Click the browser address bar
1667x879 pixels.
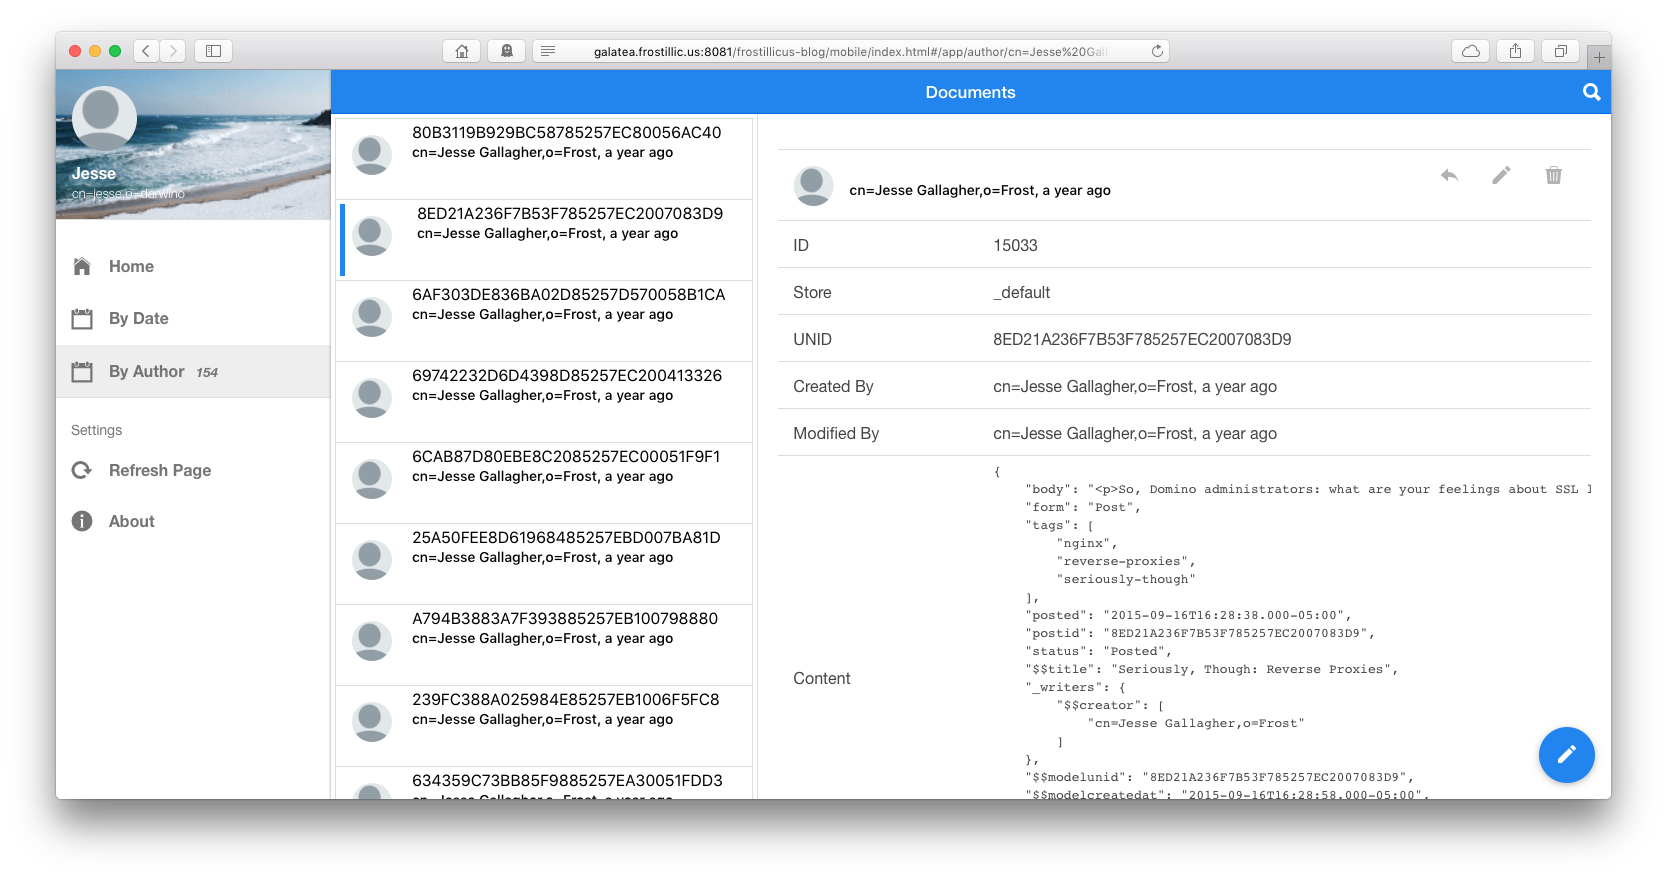point(850,51)
